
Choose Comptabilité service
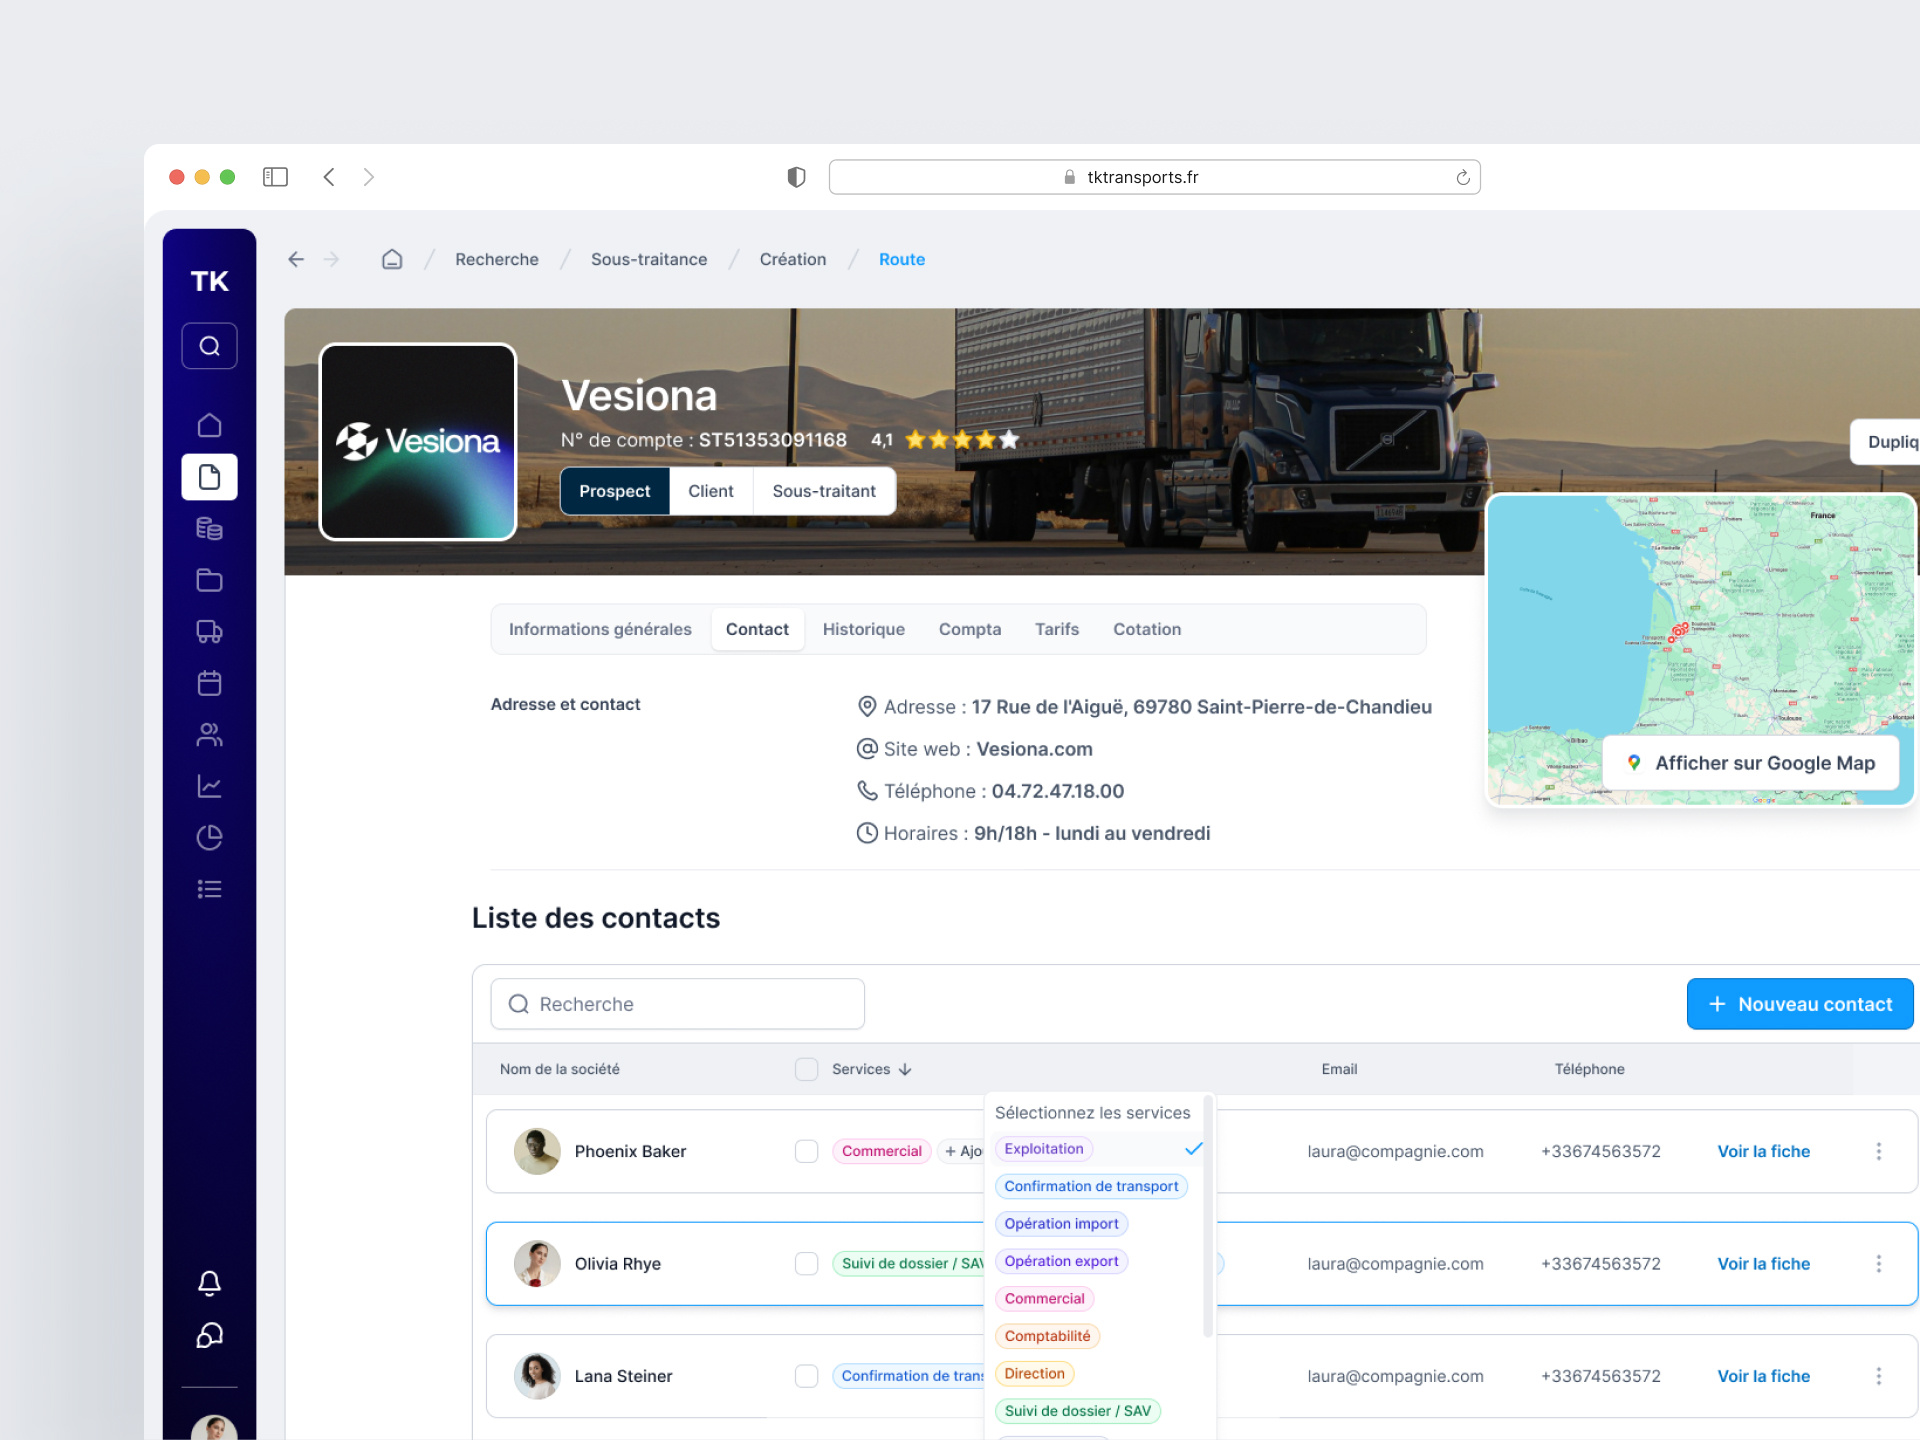pyautogui.click(x=1047, y=1336)
